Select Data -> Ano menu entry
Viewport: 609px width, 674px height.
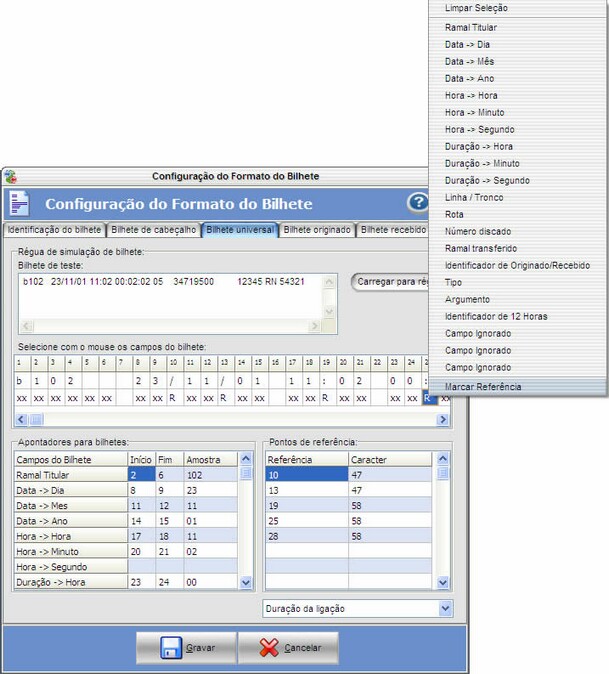469,79
